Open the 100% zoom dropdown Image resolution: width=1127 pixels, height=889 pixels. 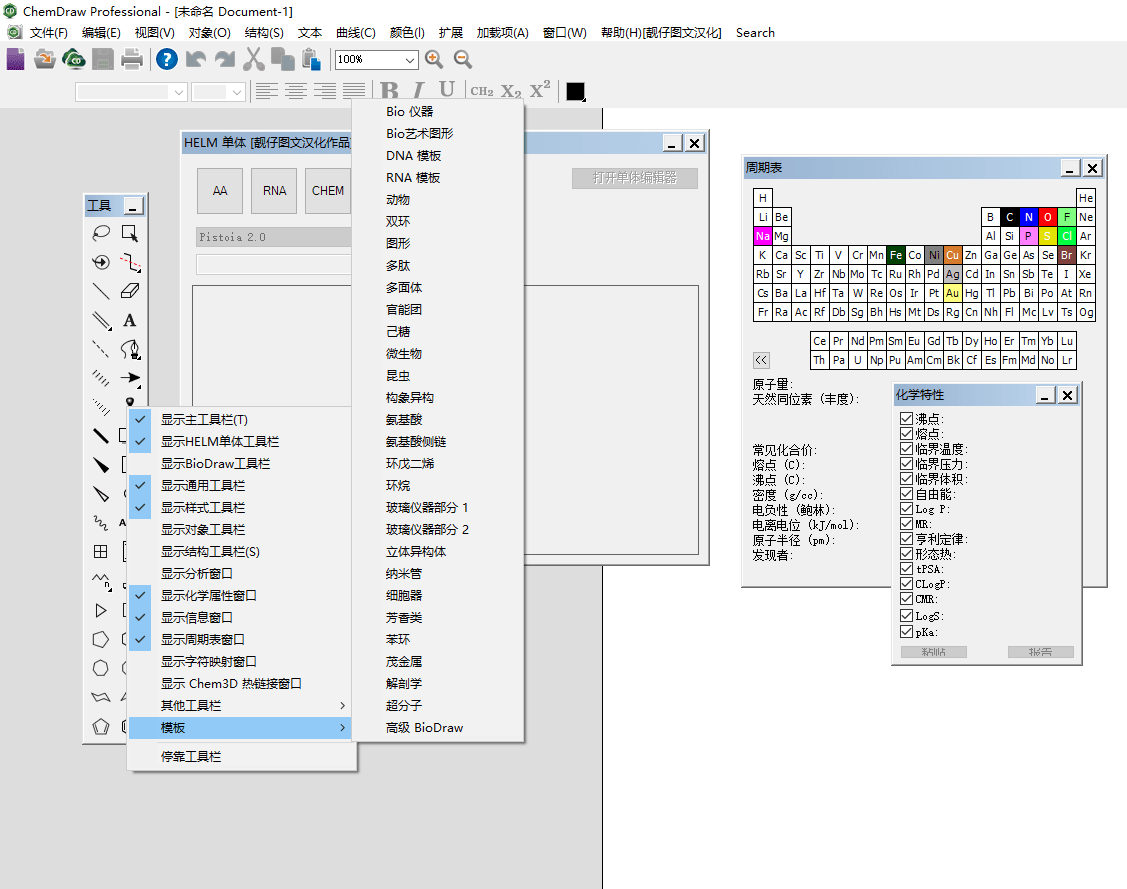(410, 60)
